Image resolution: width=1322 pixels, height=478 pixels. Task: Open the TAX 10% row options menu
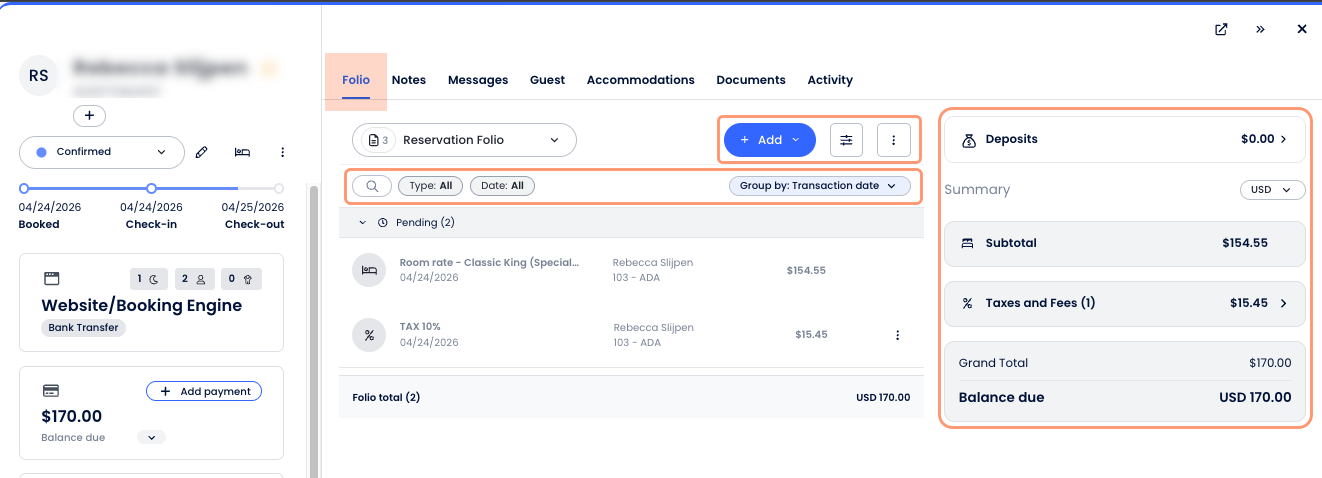coord(897,335)
